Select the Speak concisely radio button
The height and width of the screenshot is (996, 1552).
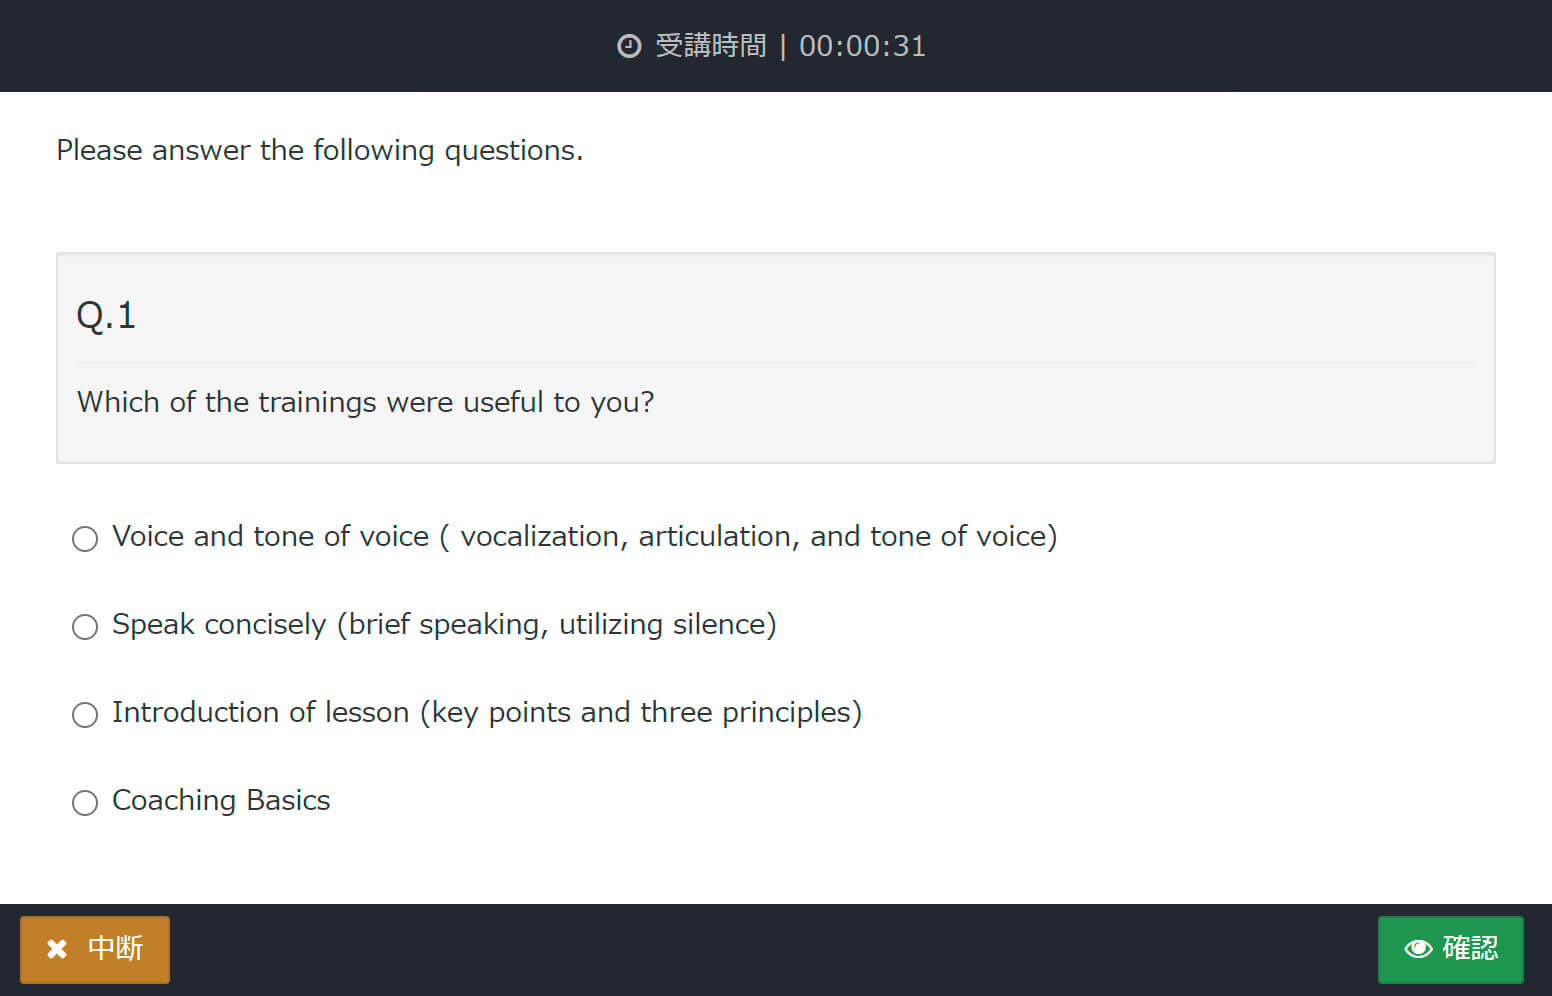click(85, 627)
